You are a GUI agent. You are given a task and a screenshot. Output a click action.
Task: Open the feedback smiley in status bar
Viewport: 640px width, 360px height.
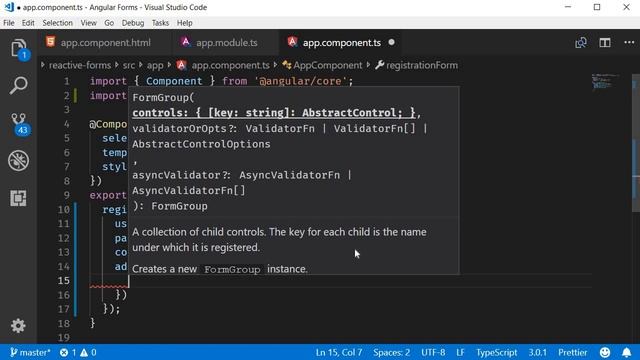[605, 352]
